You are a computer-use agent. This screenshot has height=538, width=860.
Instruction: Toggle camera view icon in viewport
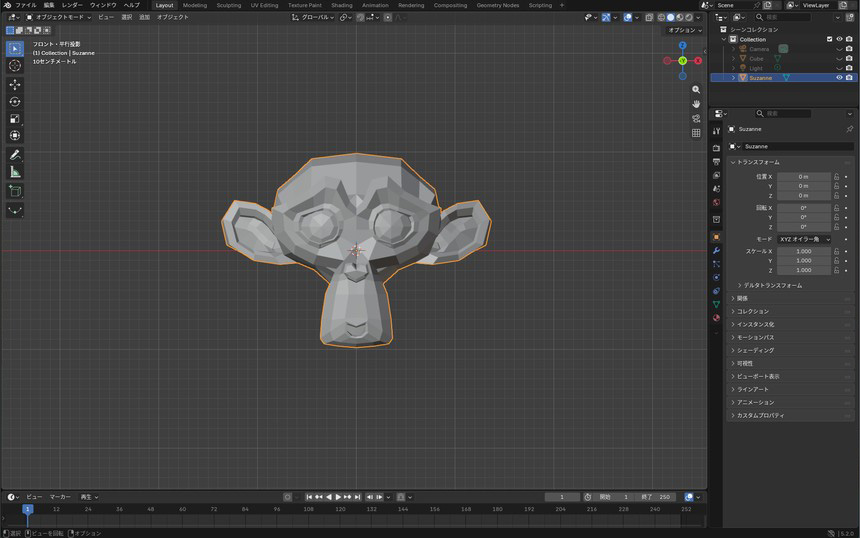(x=696, y=118)
